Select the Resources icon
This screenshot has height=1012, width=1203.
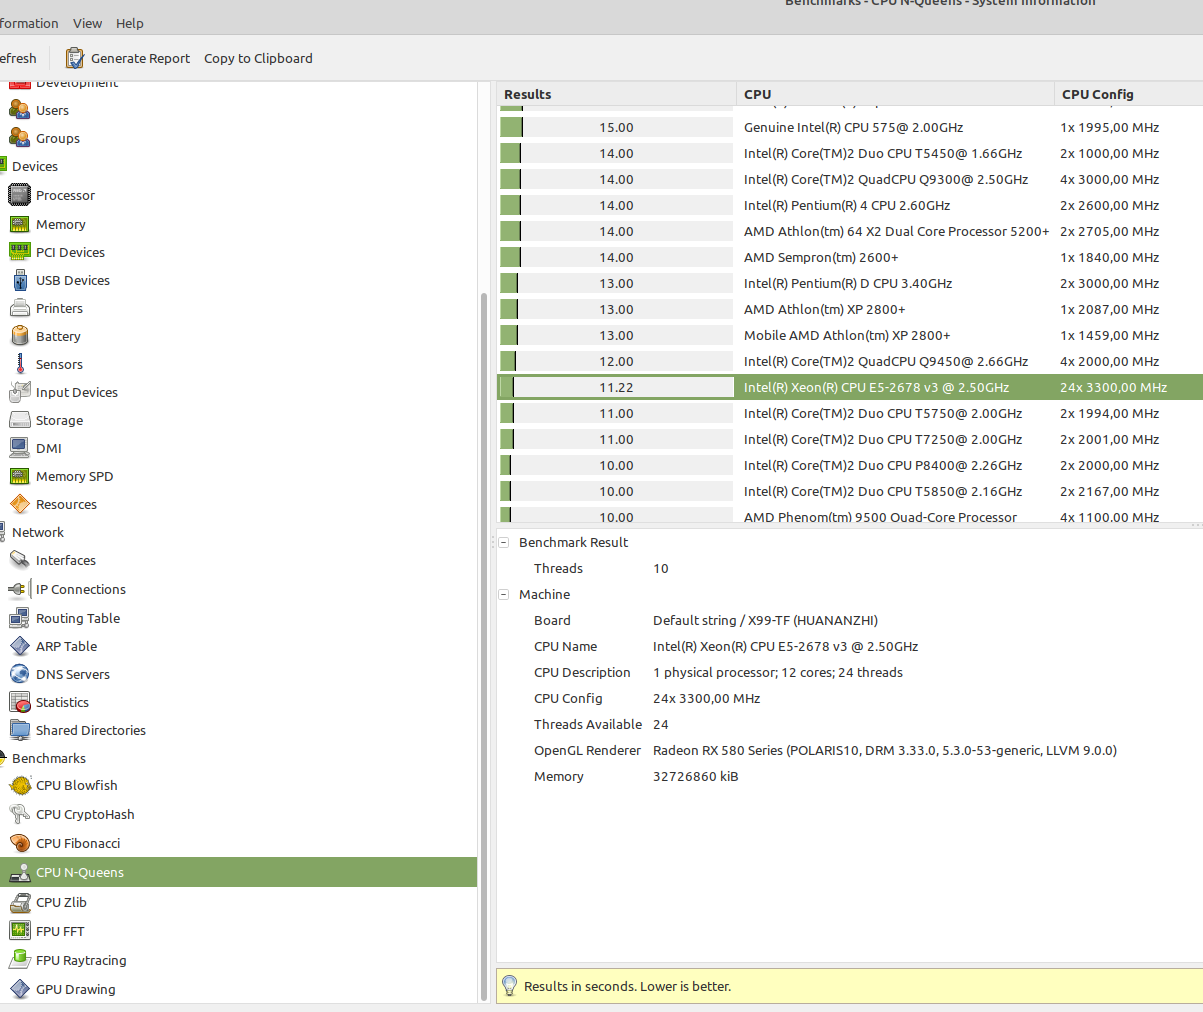(19, 504)
